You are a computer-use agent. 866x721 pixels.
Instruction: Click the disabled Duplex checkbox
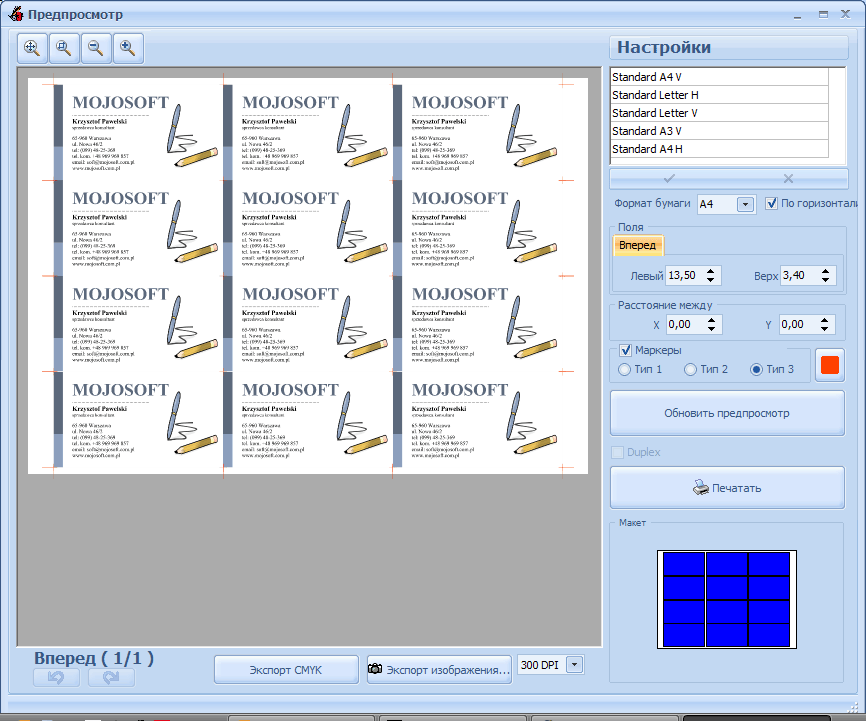[x=617, y=452]
